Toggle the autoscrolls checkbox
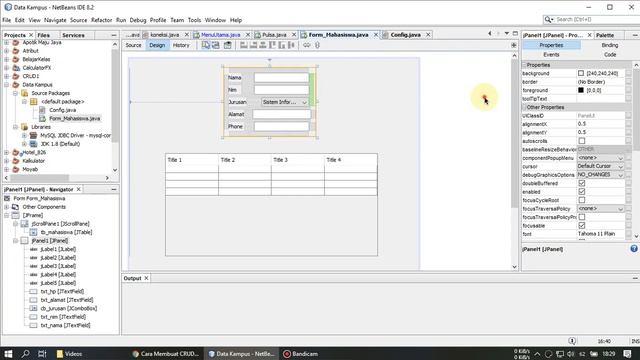This screenshot has width=640, height=360. (582, 141)
